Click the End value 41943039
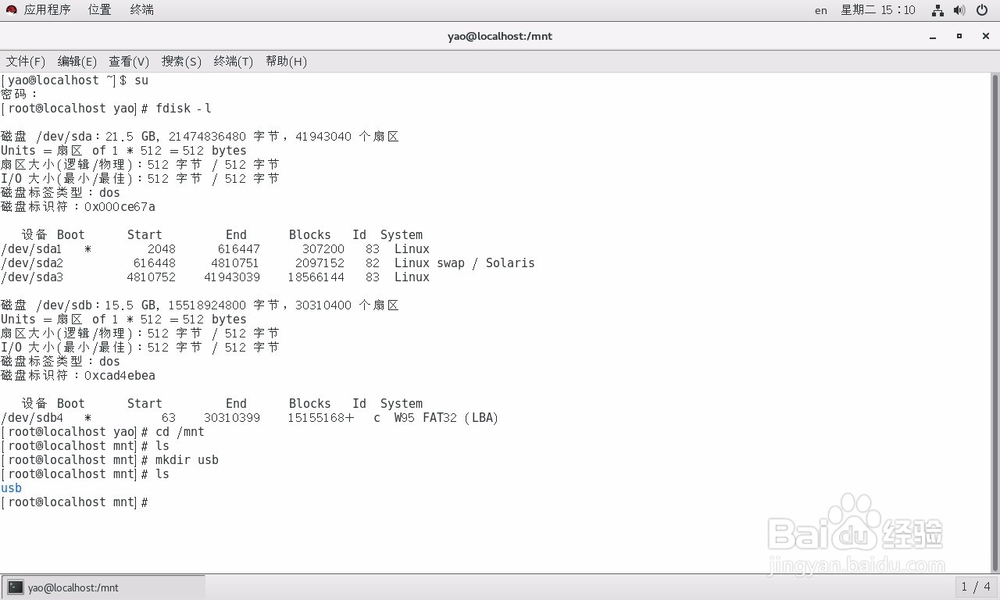The width and height of the screenshot is (1000, 600). tap(232, 277)
